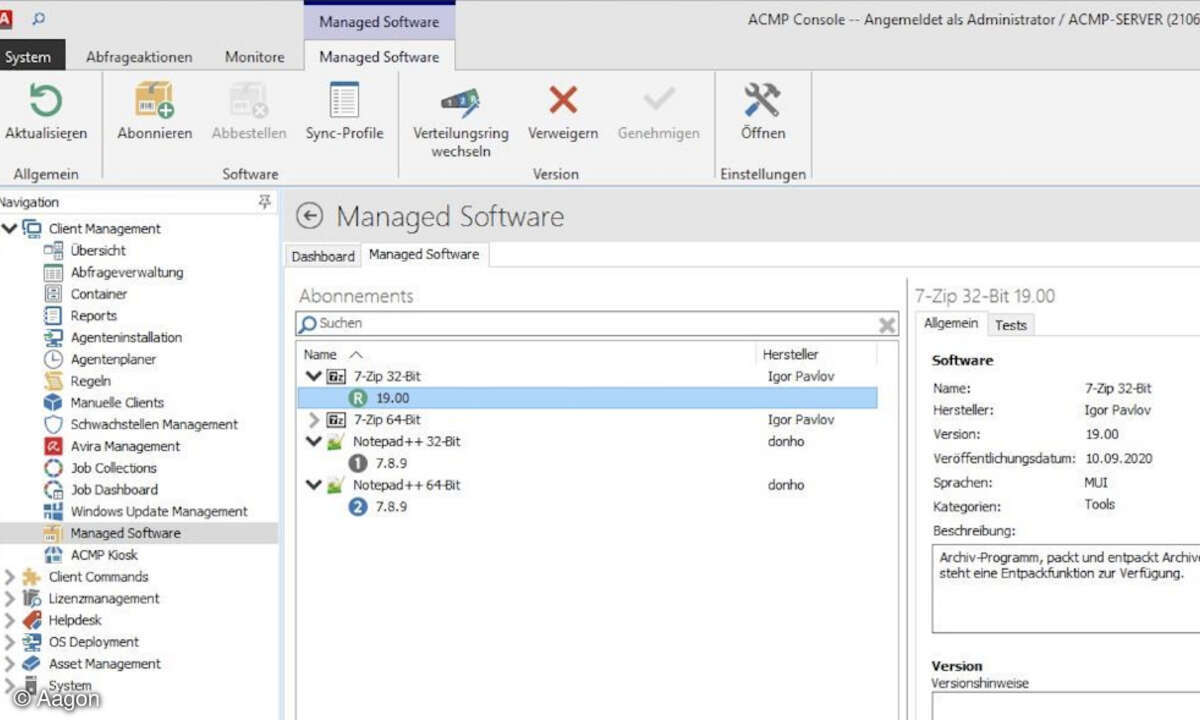Expand the Client Commands node
Viewport: 1200px width, 720px height.
point(10,576)
